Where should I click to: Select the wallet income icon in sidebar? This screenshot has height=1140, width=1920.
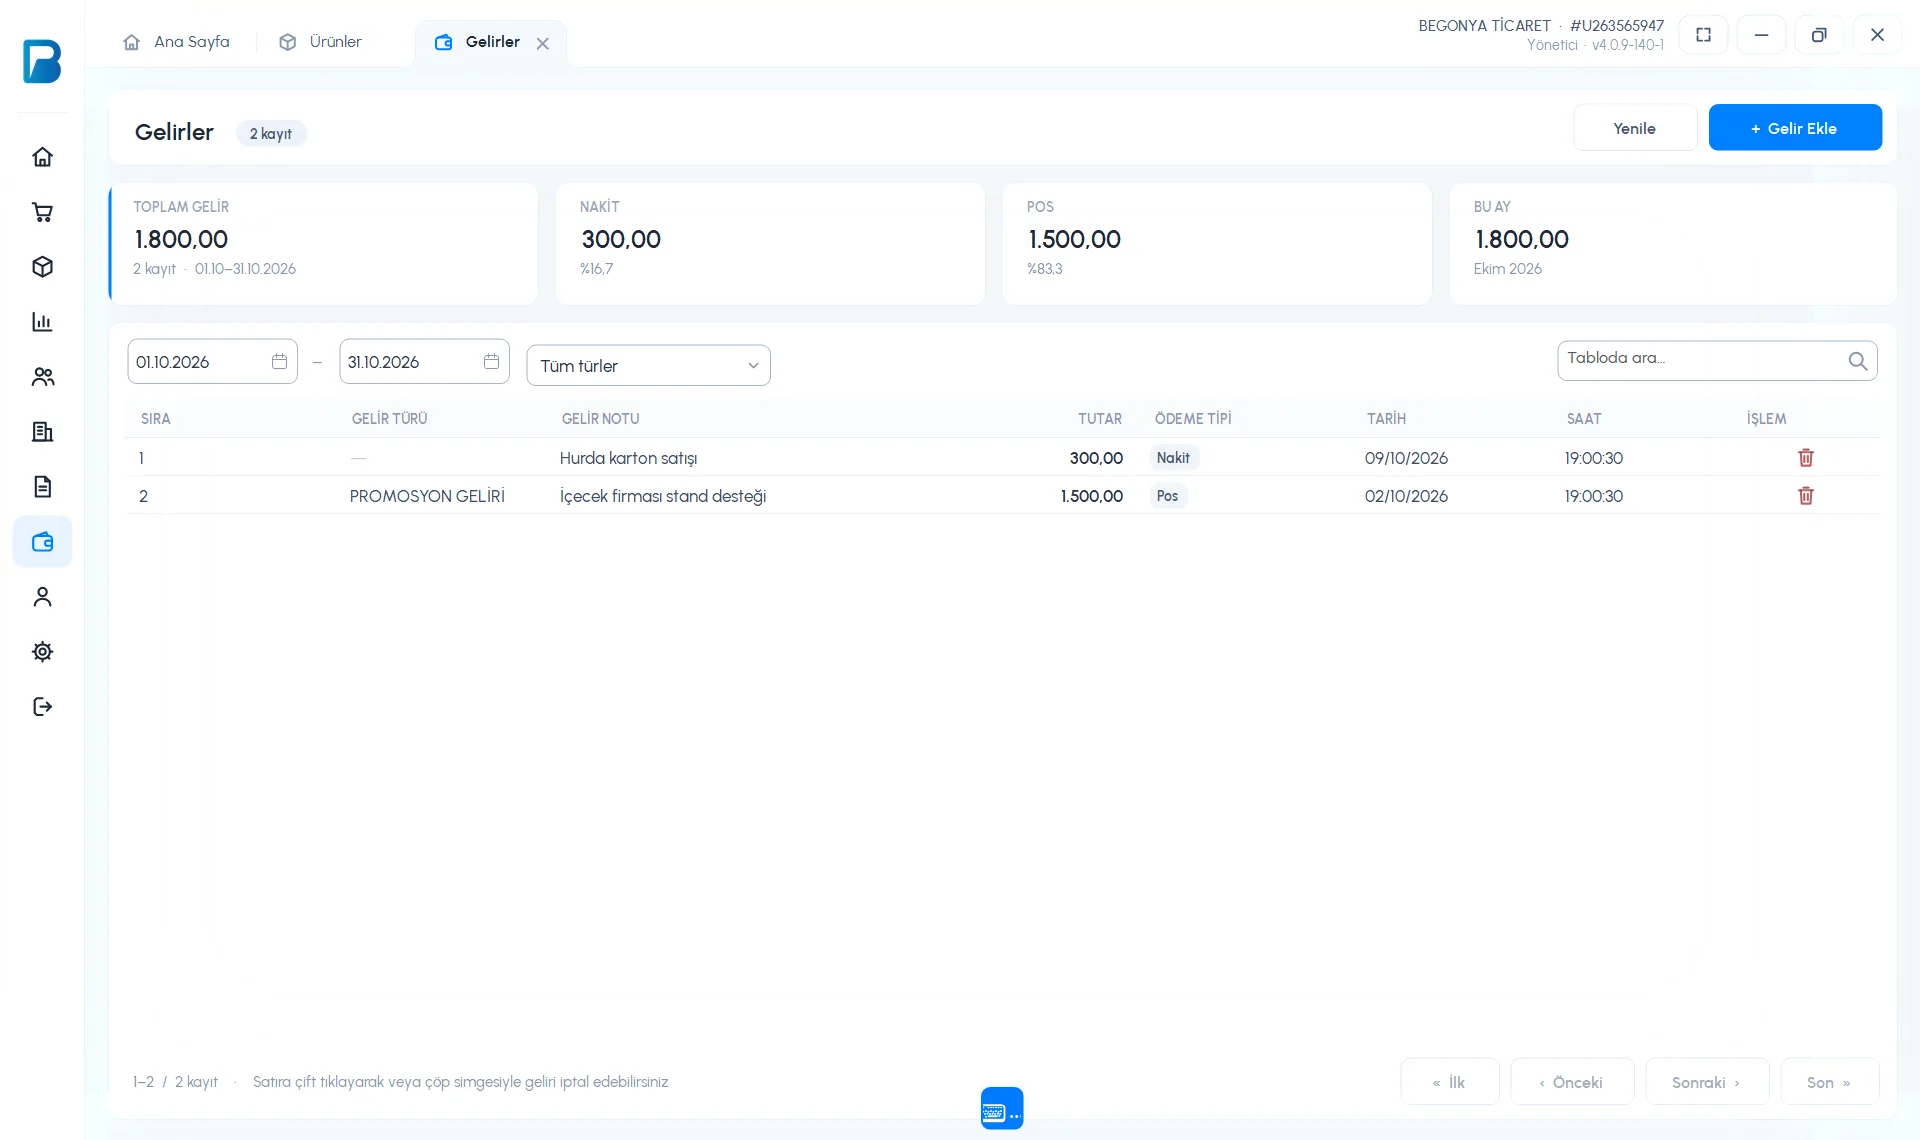tap(42, 542)
